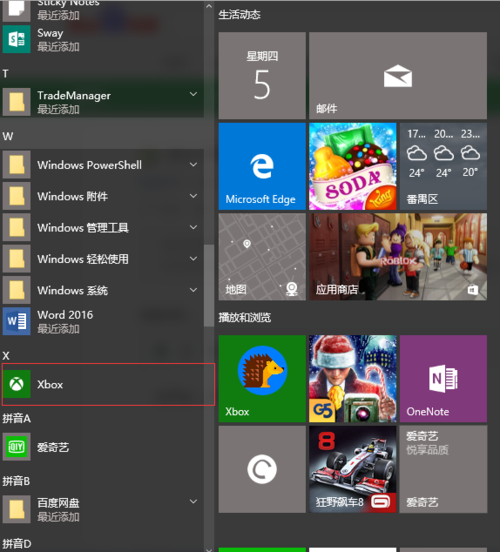
Task: Expand the Windows 系统 chevron
Action: 193,290
